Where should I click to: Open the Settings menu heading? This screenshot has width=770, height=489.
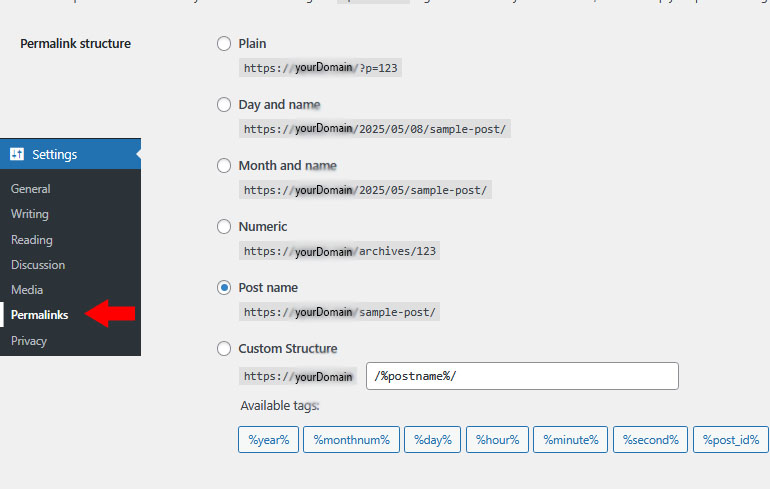pyautogui.click(x=70, y=154)
